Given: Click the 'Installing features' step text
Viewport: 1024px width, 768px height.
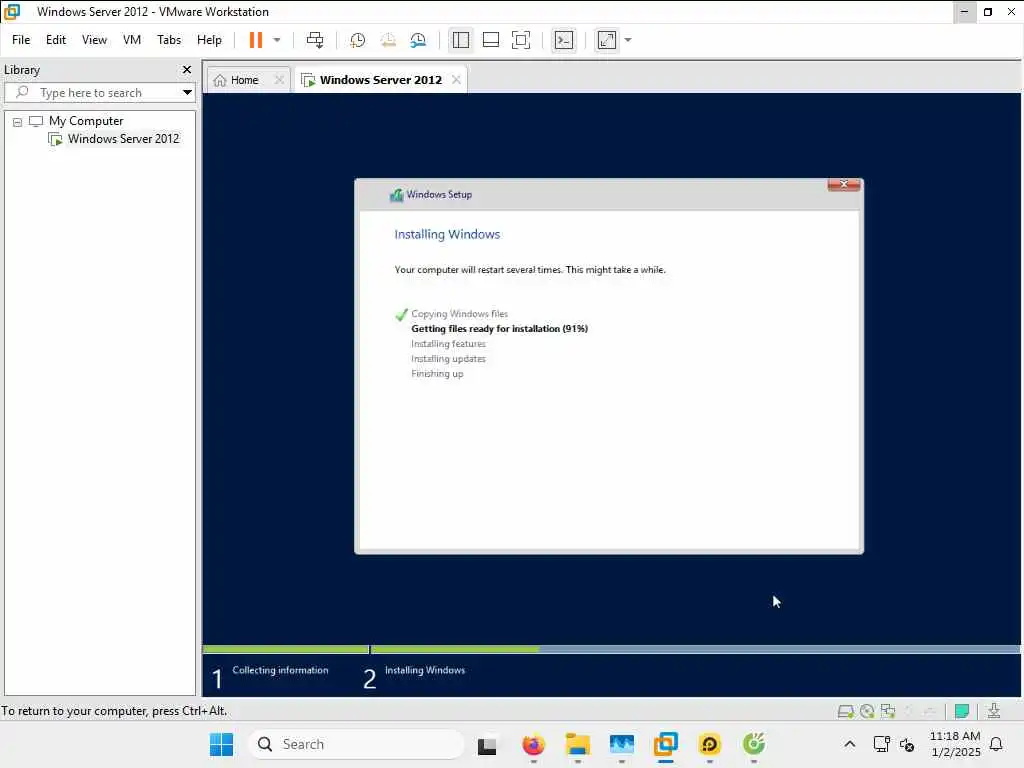Looking at the screenshot, I should click(x=448, y=344).
